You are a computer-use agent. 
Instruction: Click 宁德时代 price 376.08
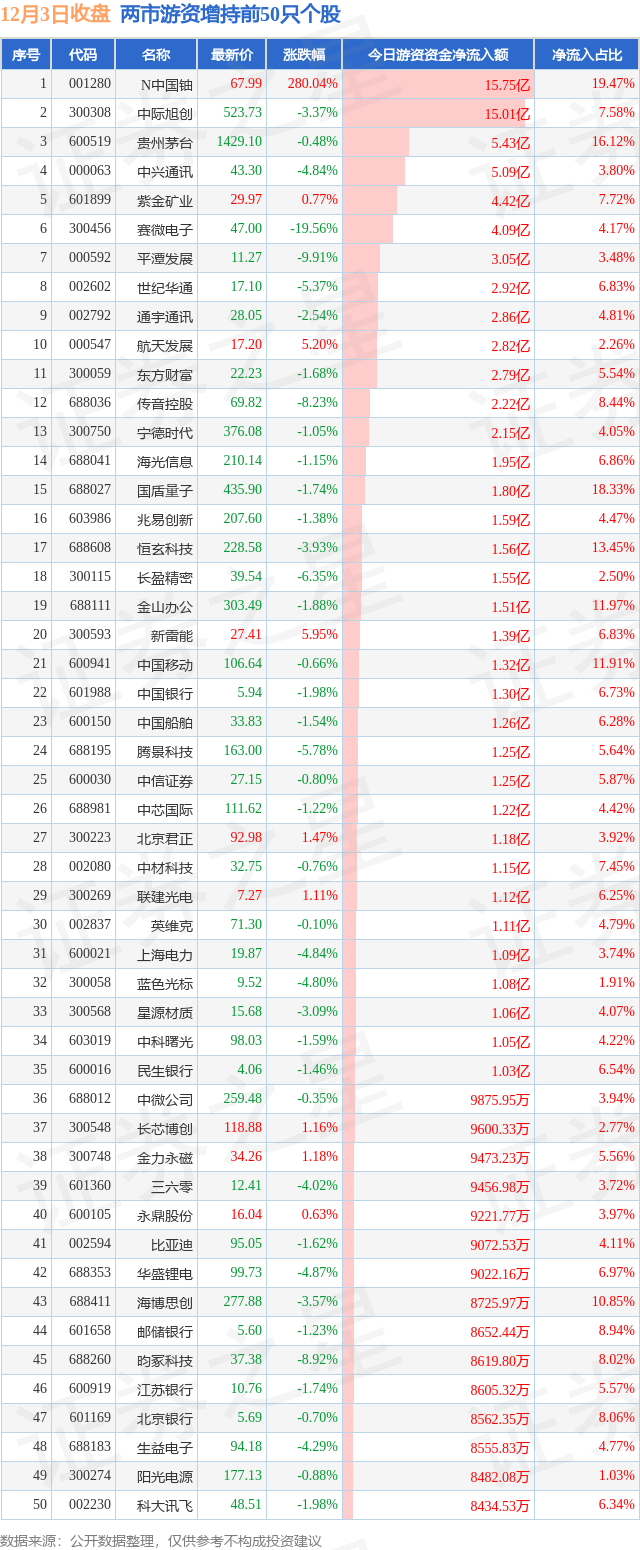243,432
